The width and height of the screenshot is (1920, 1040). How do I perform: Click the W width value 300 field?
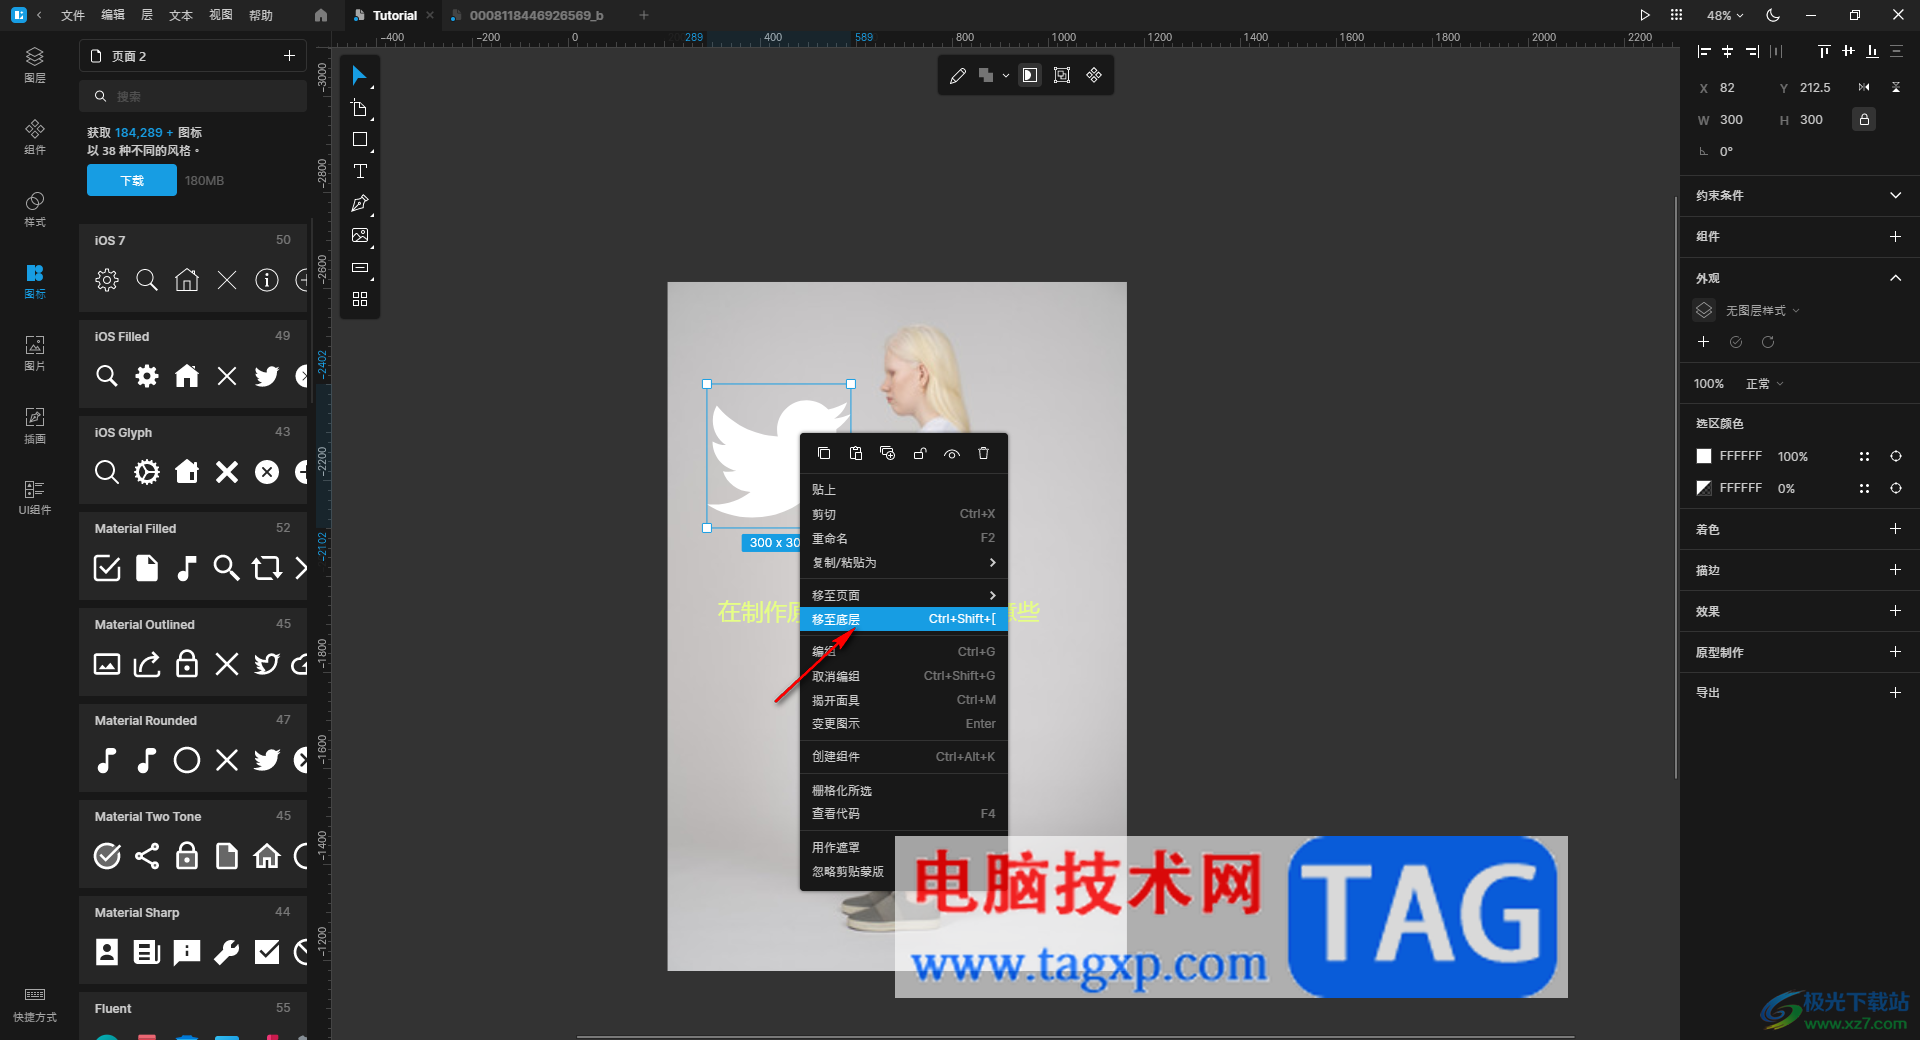point(1731,120)
